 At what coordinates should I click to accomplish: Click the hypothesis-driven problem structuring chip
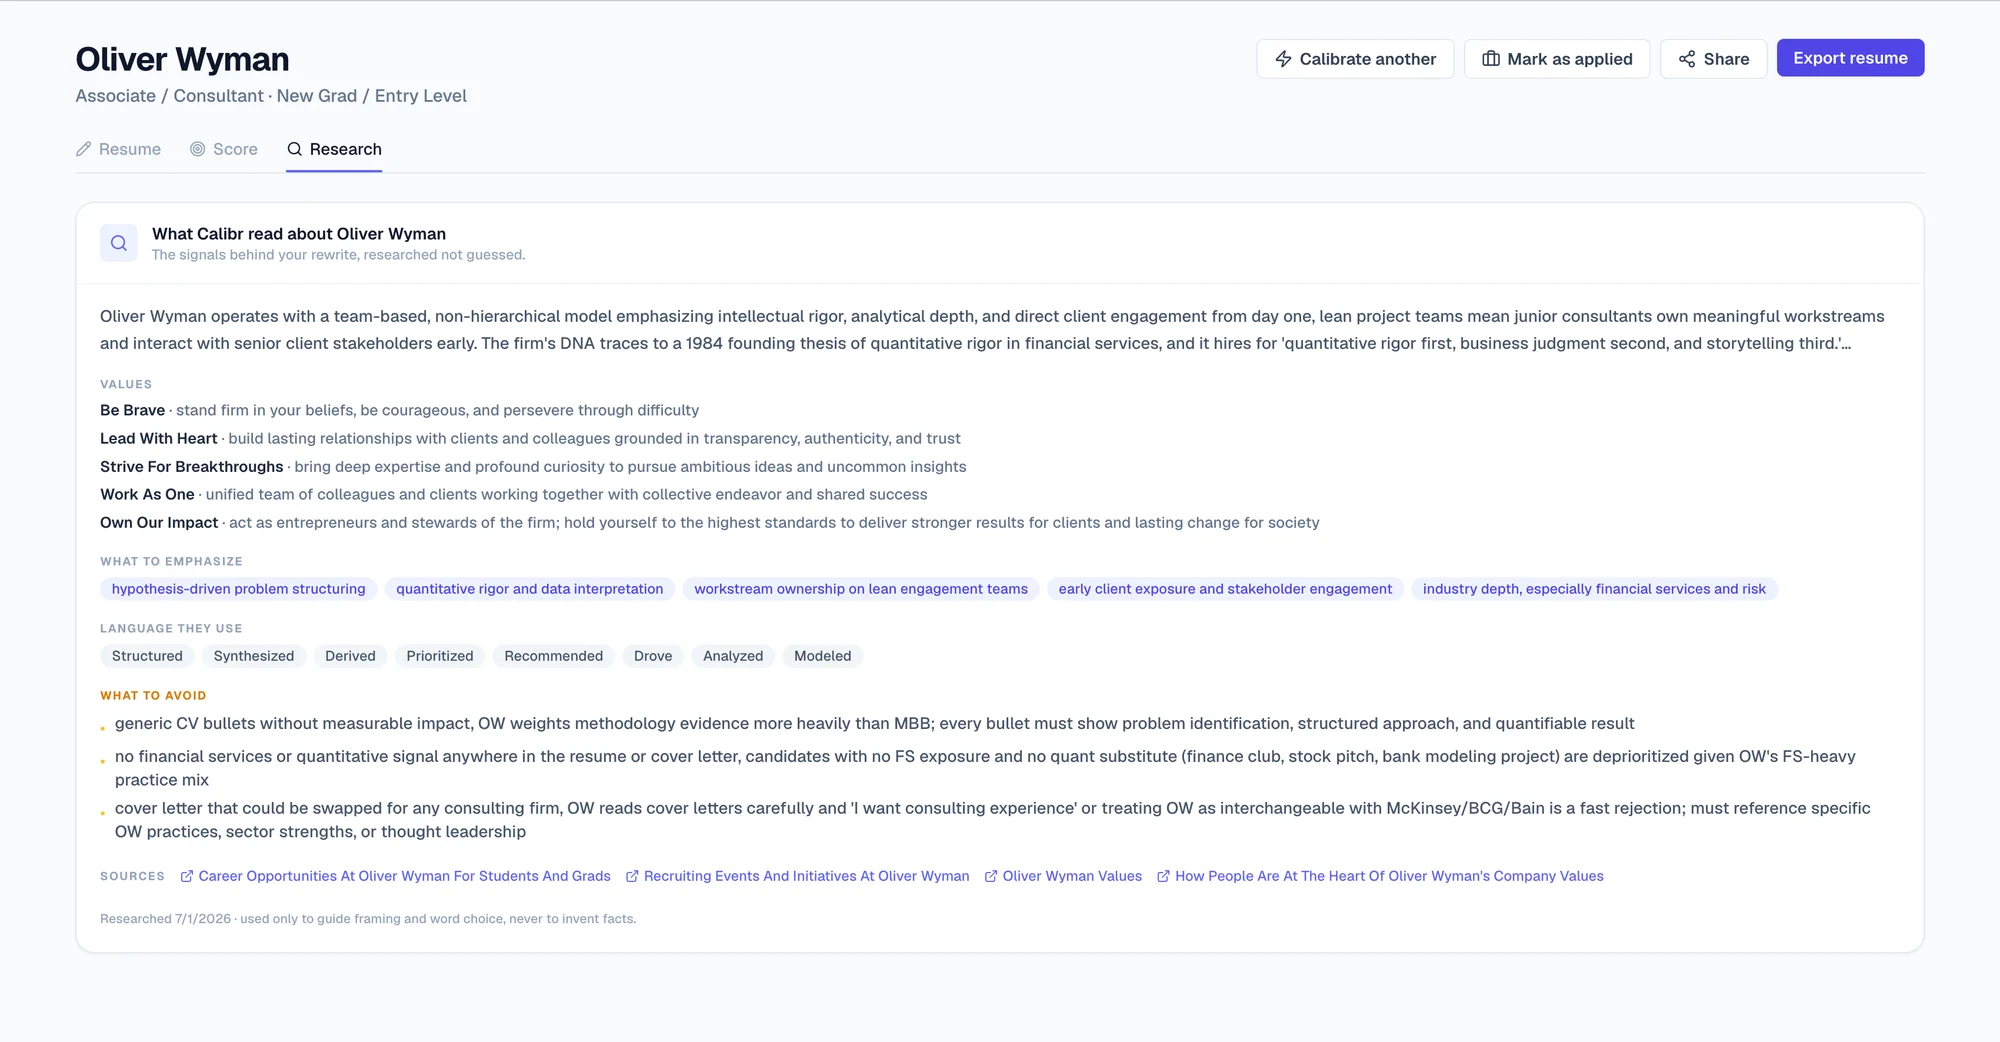tap(239, 589)
